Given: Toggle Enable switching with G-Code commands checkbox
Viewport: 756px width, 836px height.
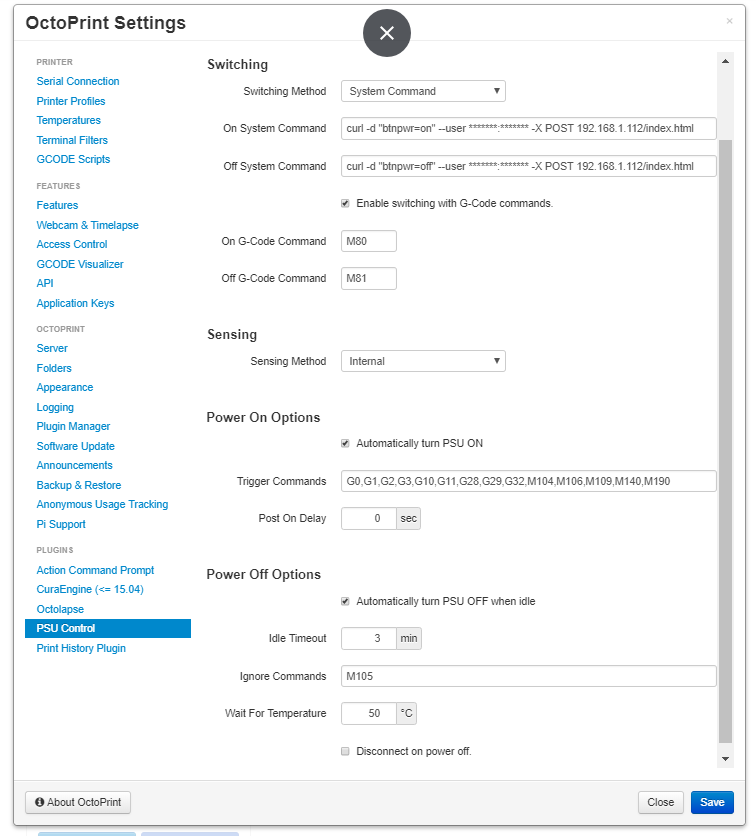Looking at the screenshot, I should 345,204.
